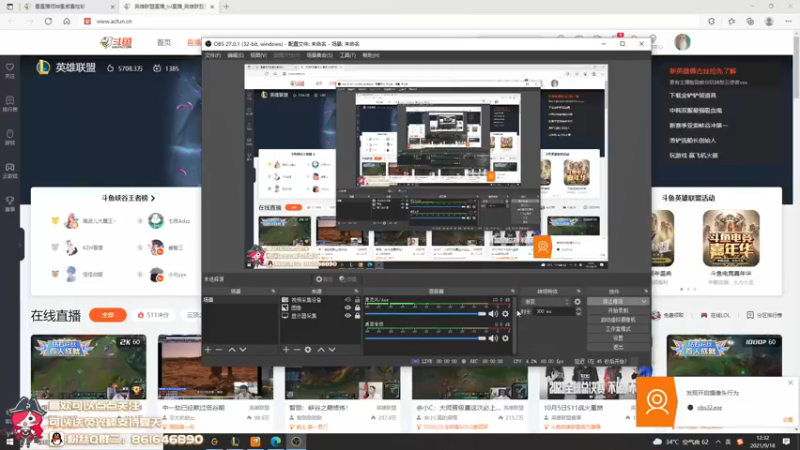The image size is (800, 450).
Task: Open 云游戏 gamepad icon in Douyu sidebar
Action: [10, 167]
